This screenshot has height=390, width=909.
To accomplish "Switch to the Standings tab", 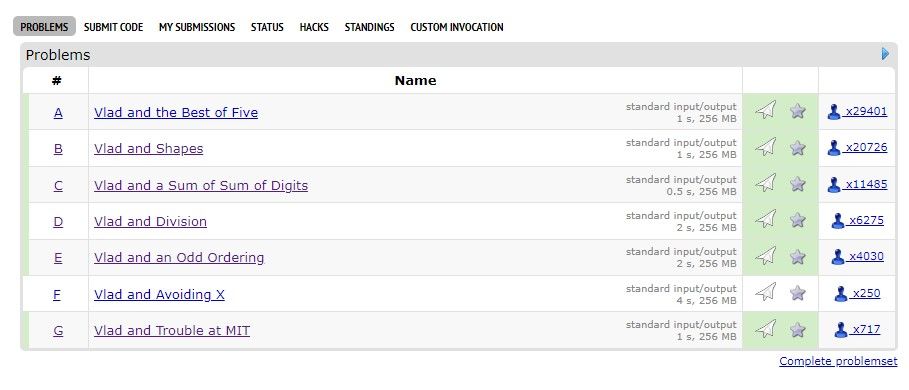I will (369, 27).
